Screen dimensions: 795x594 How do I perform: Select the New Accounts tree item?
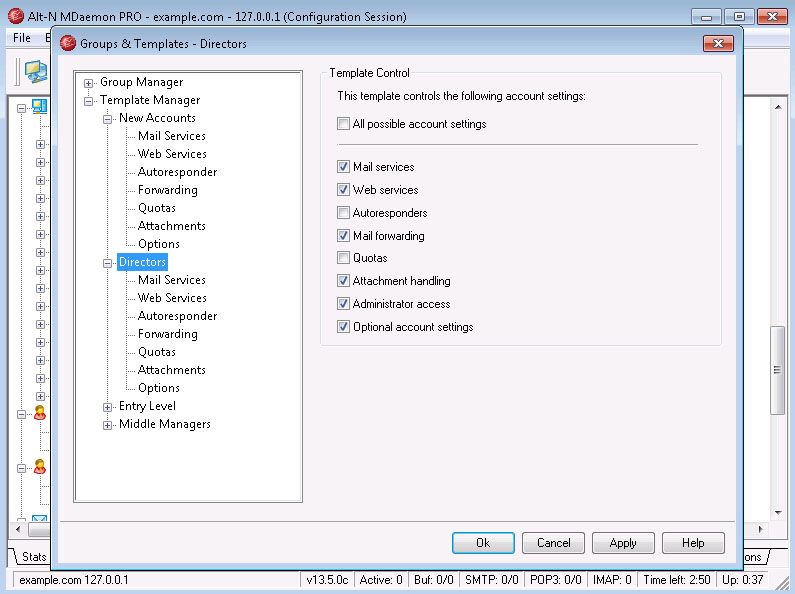[x=157, y=118]
